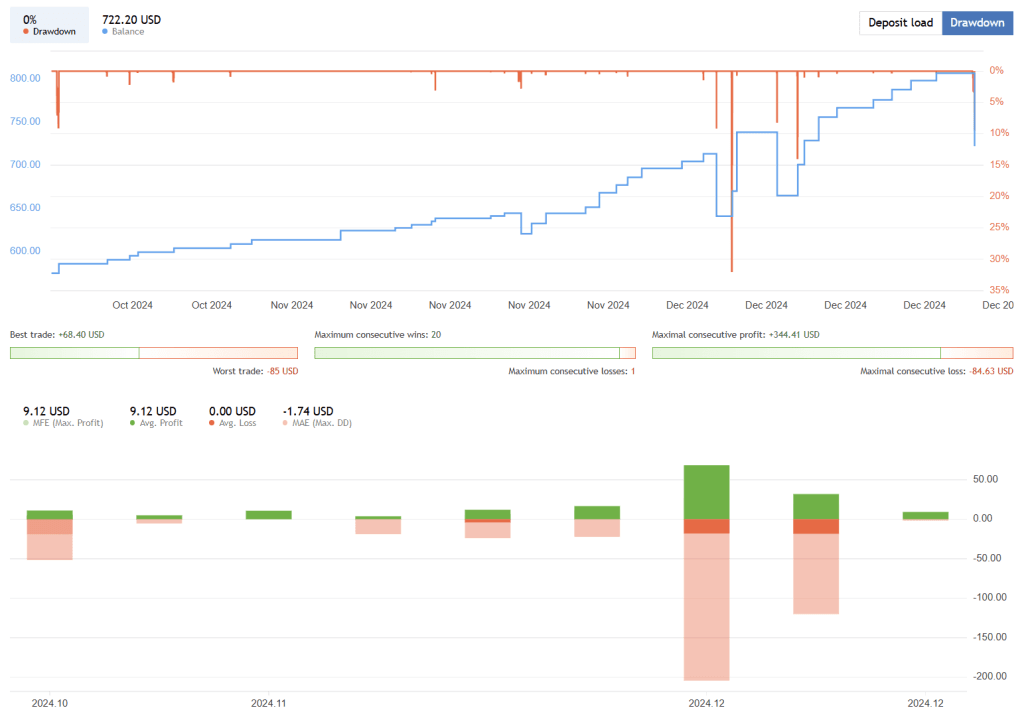Toggle the 722.20 USD Balance legend
This screenshot has height=716, width=1024.
click(130, 25)
